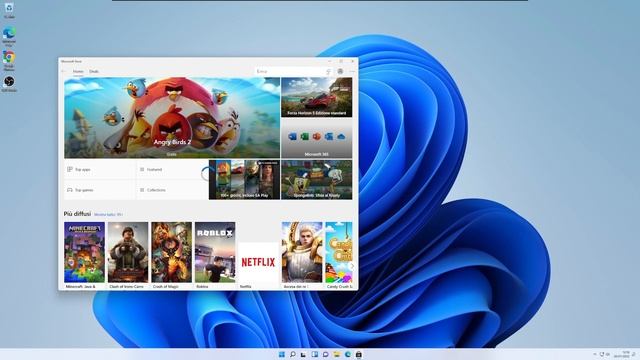Open the Candy Crush app card
Image resolution: width=640 pixels, height=360 pixels.
coord(339,256)
